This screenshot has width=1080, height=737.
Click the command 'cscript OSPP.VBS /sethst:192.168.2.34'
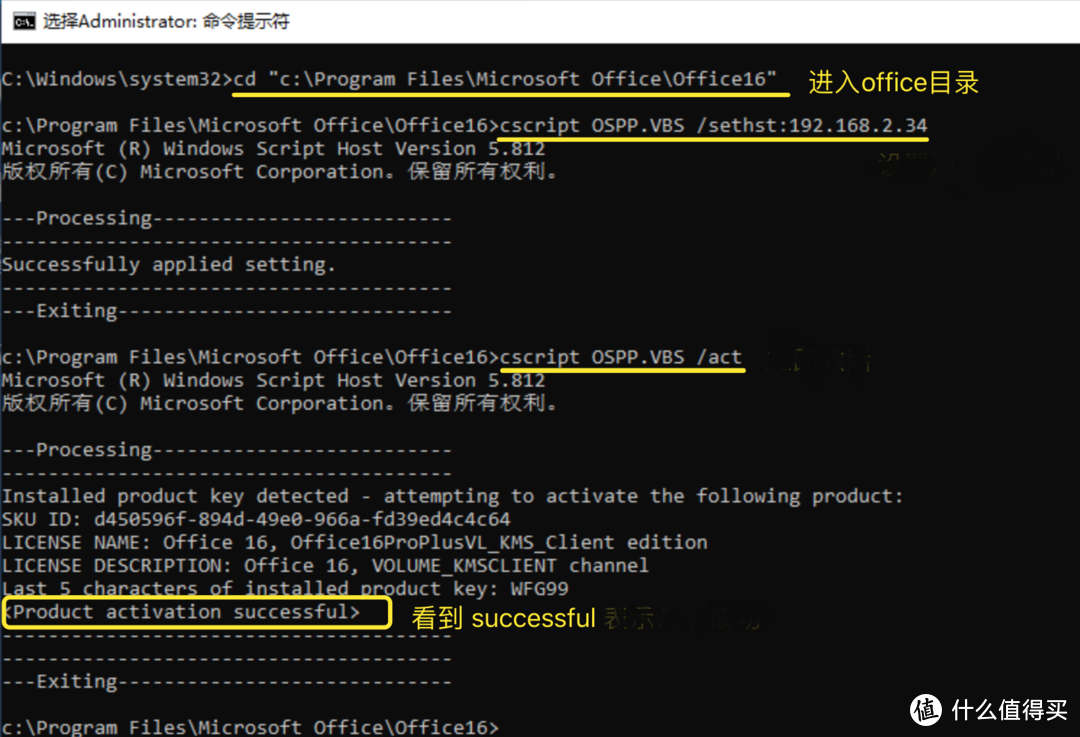714,125
